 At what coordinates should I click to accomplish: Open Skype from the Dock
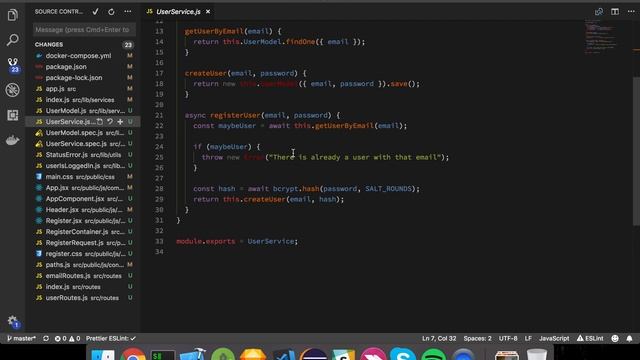click(403, 354)
